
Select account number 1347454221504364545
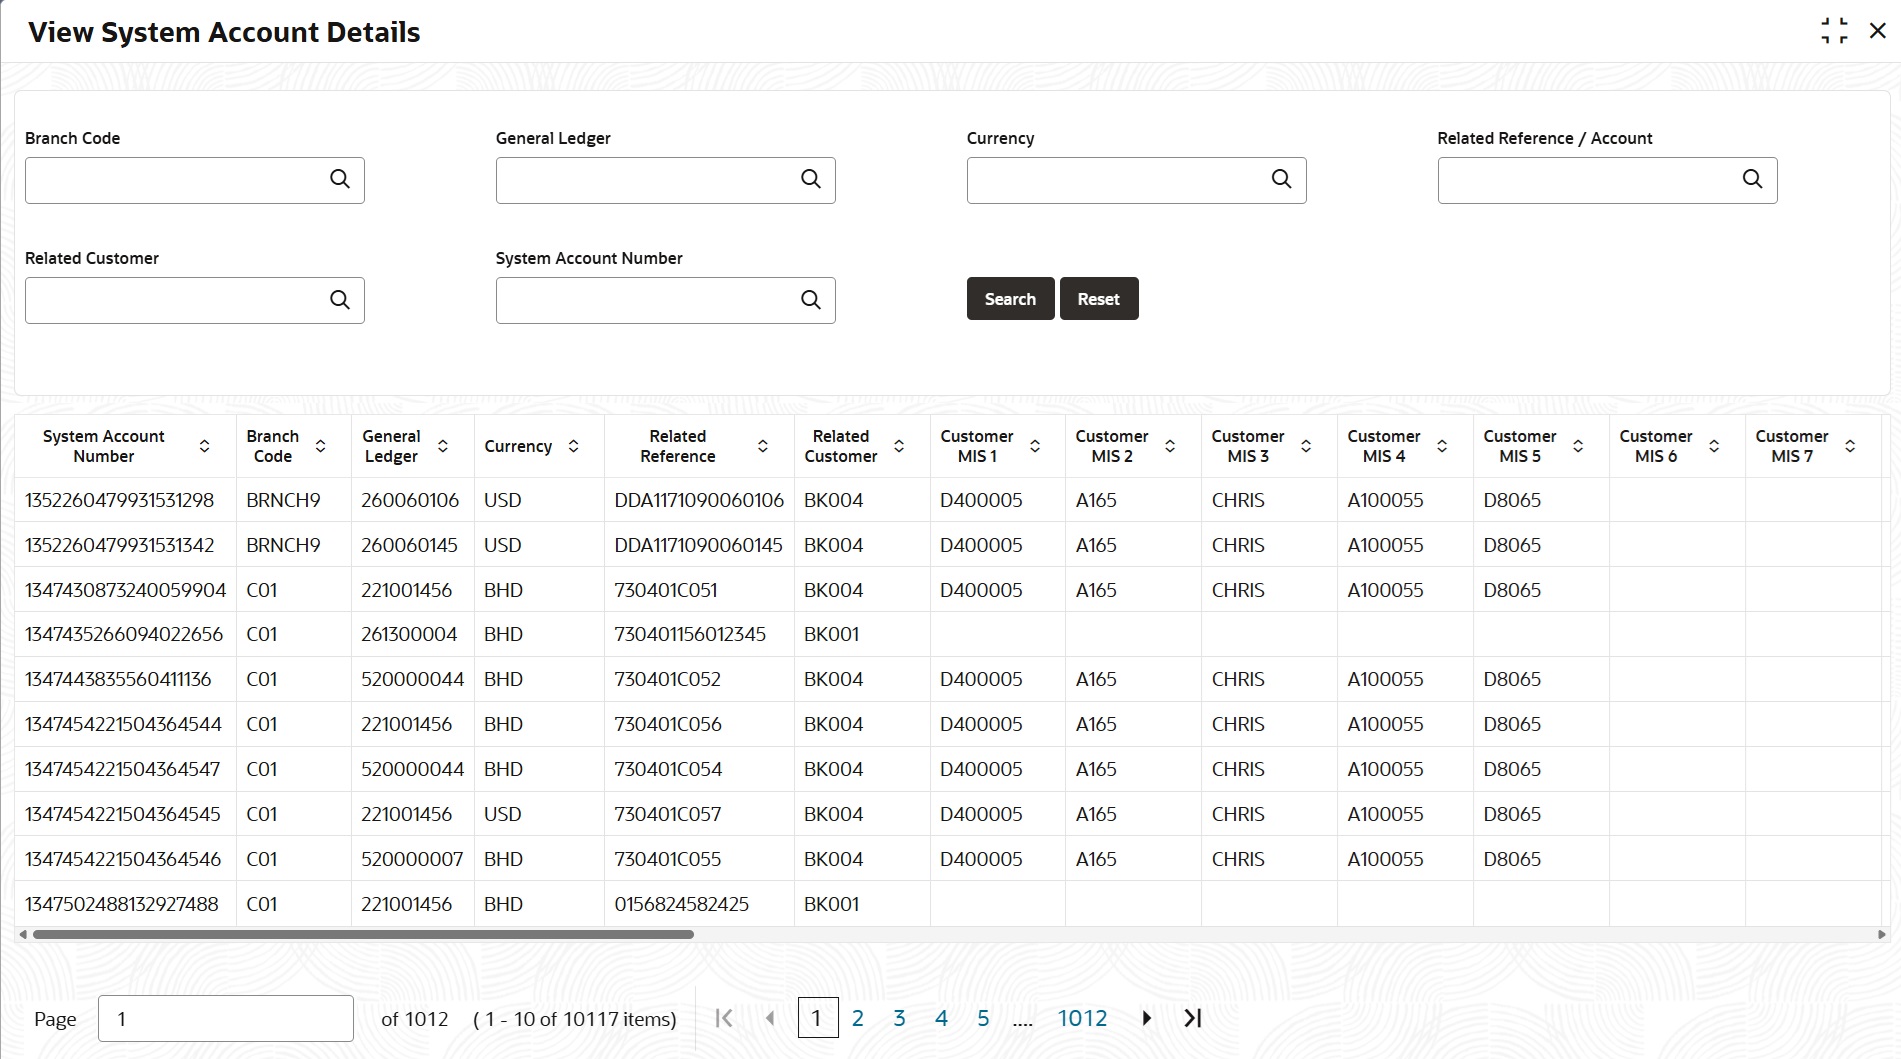click(123, 814)
